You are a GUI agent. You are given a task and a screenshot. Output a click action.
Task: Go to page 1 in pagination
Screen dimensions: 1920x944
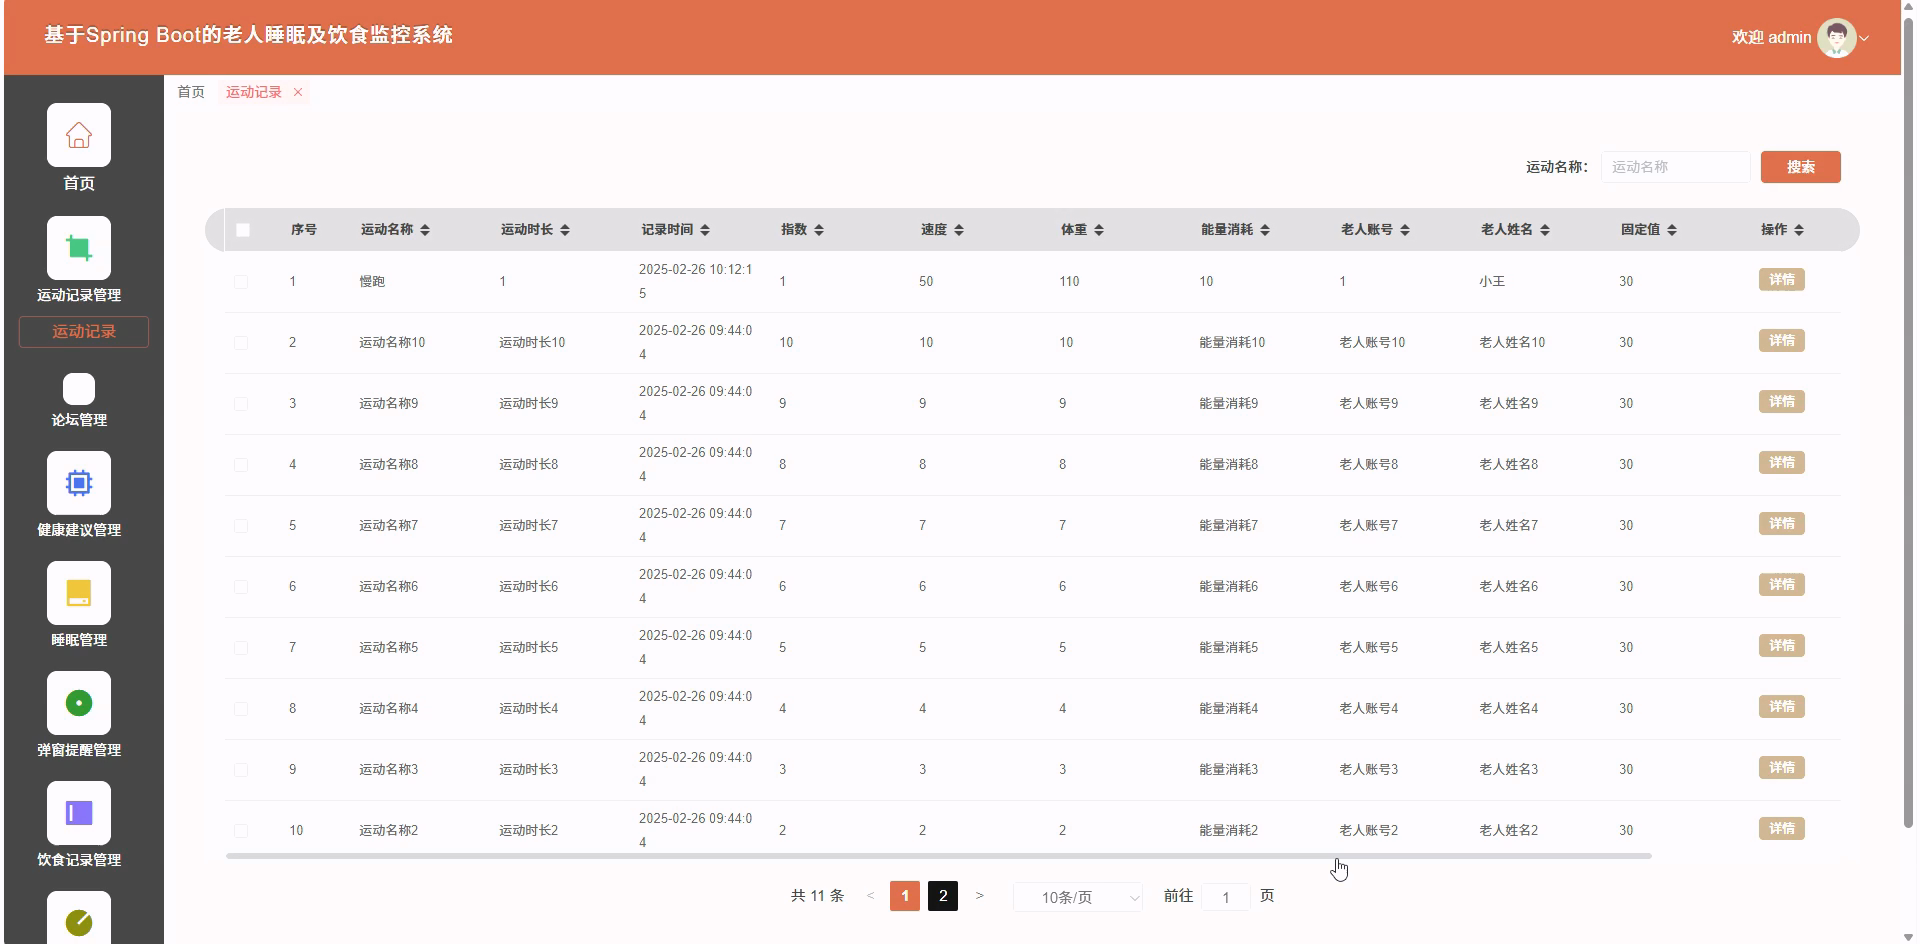[905, 896]
